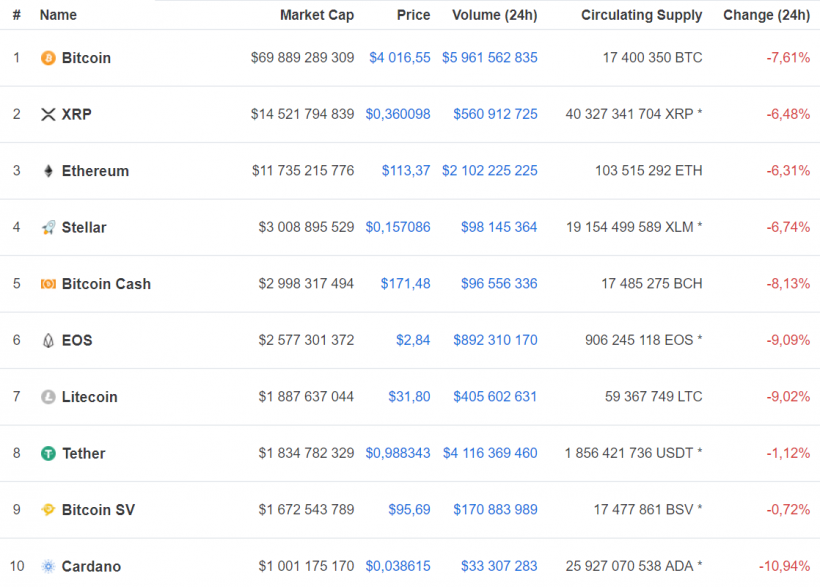This screenshot has width=820, height=587.
Task: Click the Ethereum name link
Action: coord(95,171)
